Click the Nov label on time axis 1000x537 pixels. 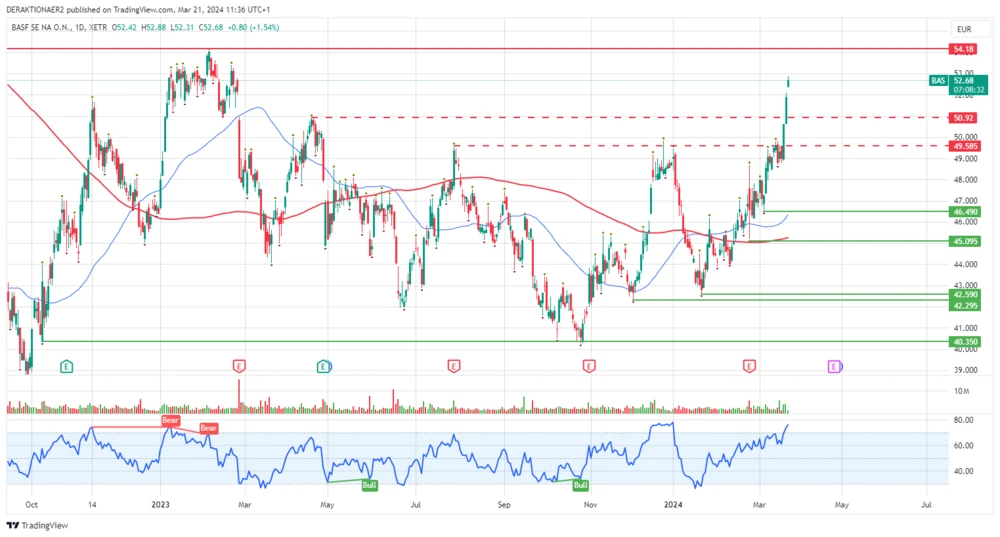click(x=591, y=505)
